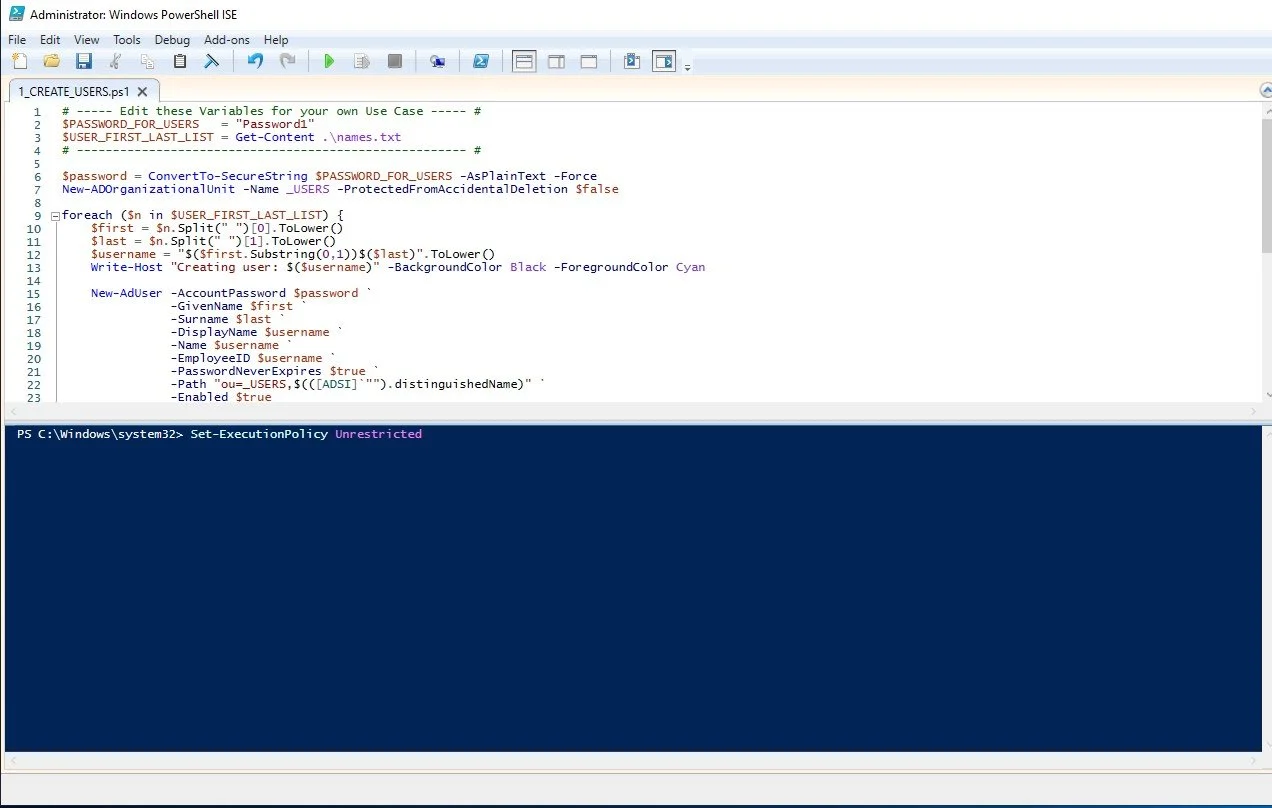The width and height of the screenshot is (1272, 808).
Task: Click the Cut scissors icon
Action: (116, 62)
